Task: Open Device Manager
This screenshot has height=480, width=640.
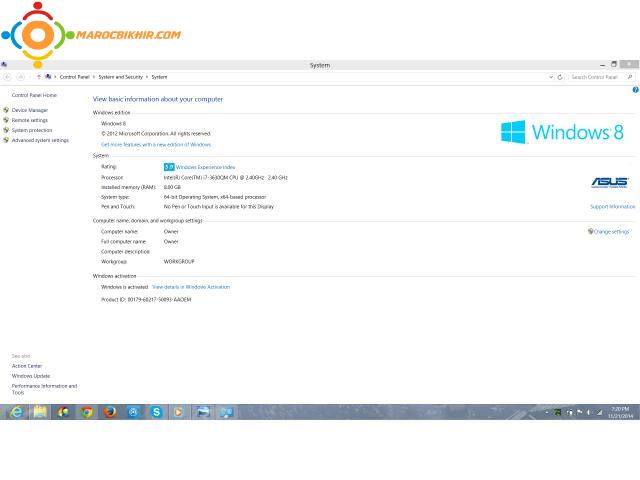Action: [x=30, y=110]
